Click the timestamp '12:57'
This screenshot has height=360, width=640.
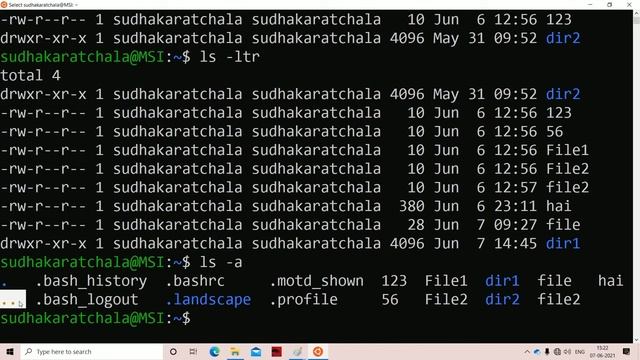(516, 187)
